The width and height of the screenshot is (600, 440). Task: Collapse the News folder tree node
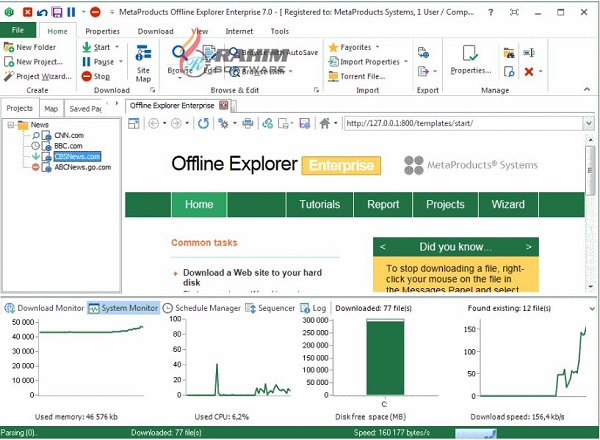(x=10, y=125)
